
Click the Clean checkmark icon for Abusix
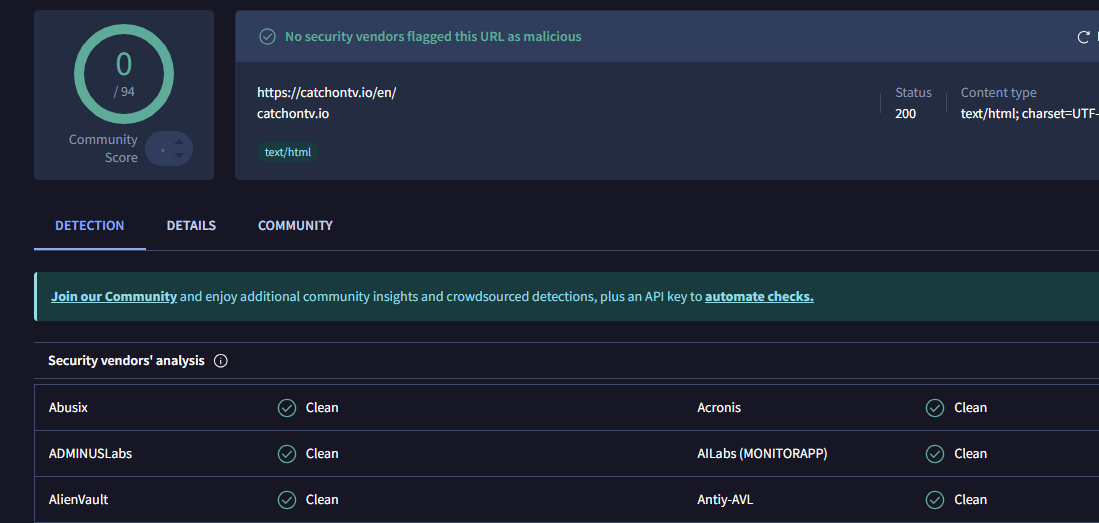coord(287,408)
